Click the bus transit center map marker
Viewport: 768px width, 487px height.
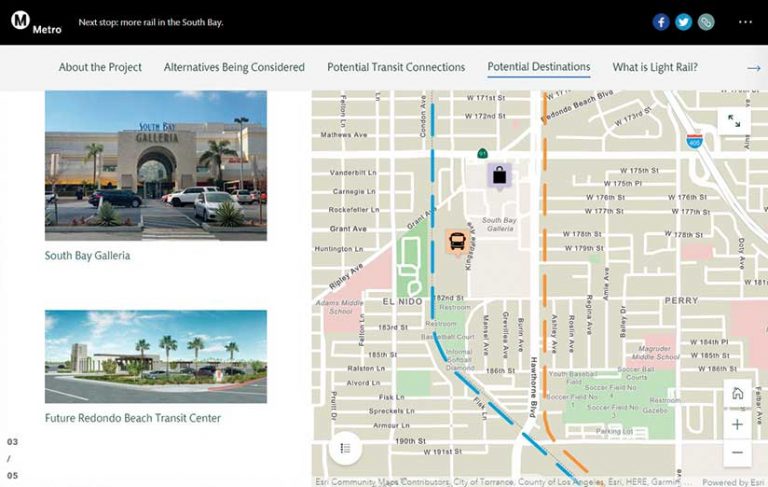457,242
